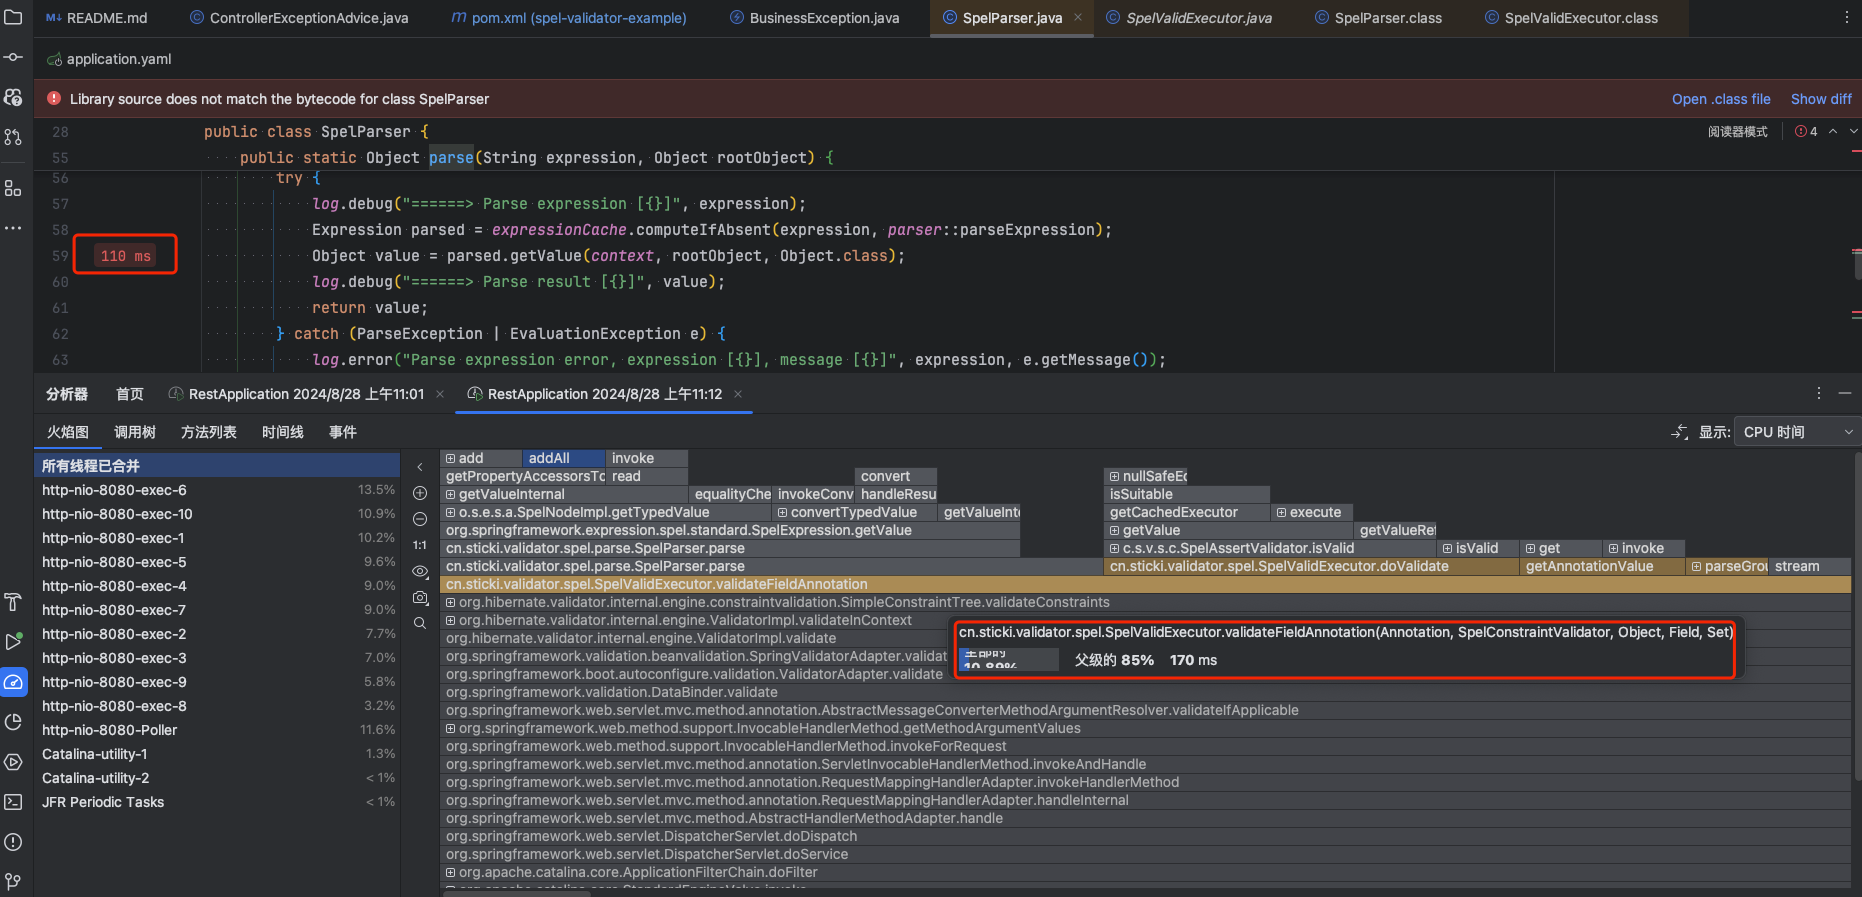The width and height of the screenshot is (1862, 897).
Task: Switch to BusinessException.java tab
Action: tap(814, 18)
